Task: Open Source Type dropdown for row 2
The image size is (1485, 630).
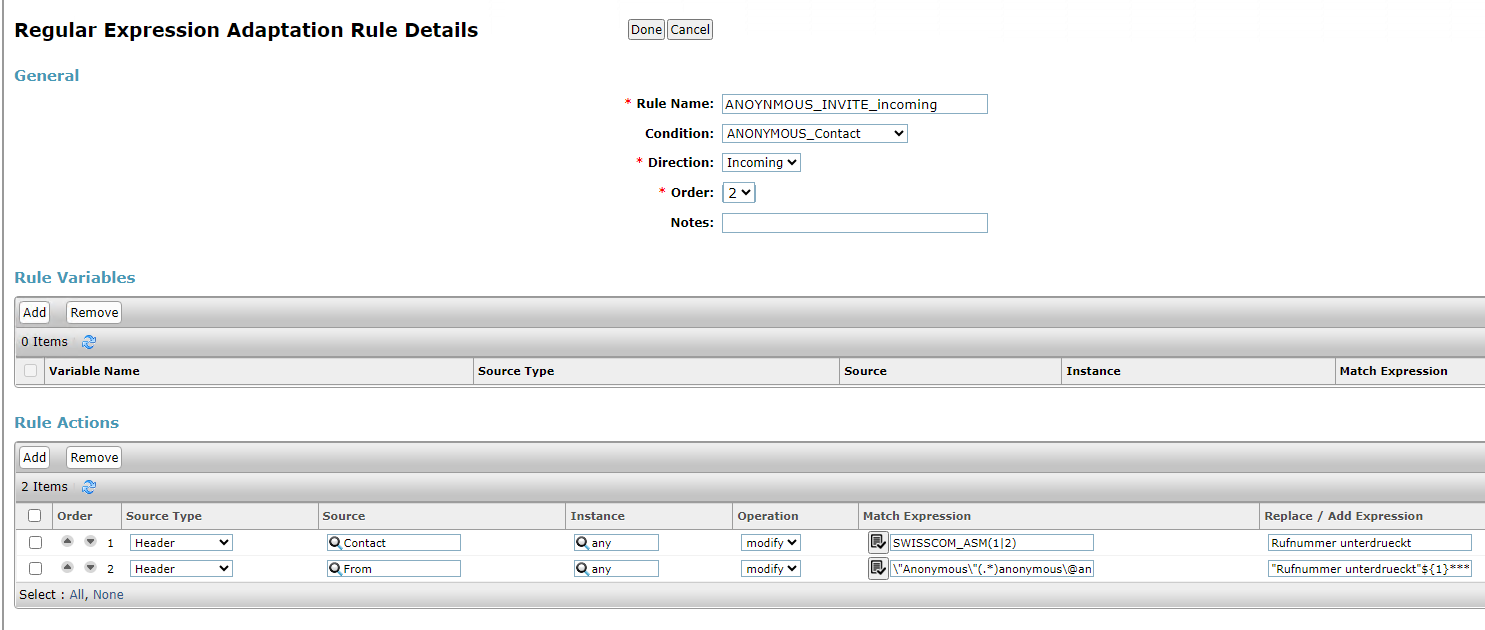Action: (181, 569)
